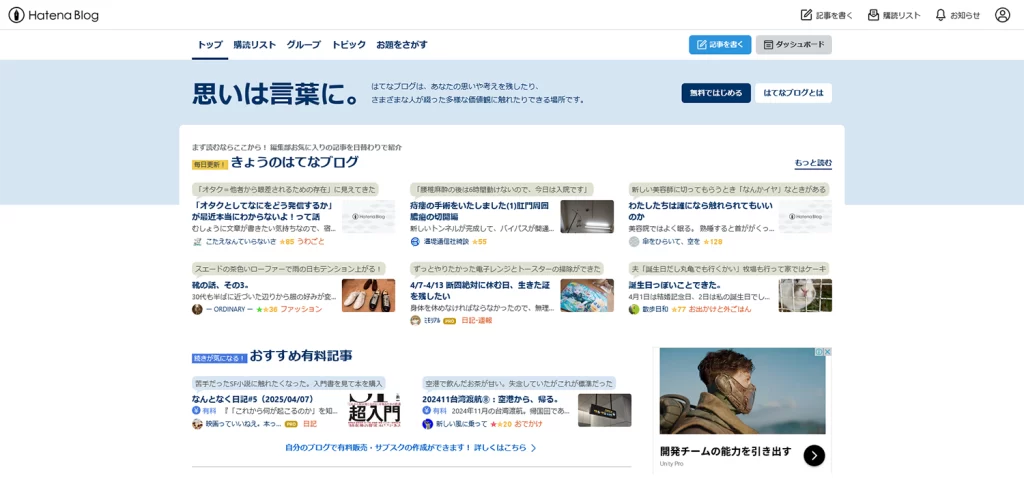
Task: Open the shoes thumbnail for 靴の話
Action: click(368, 295)
